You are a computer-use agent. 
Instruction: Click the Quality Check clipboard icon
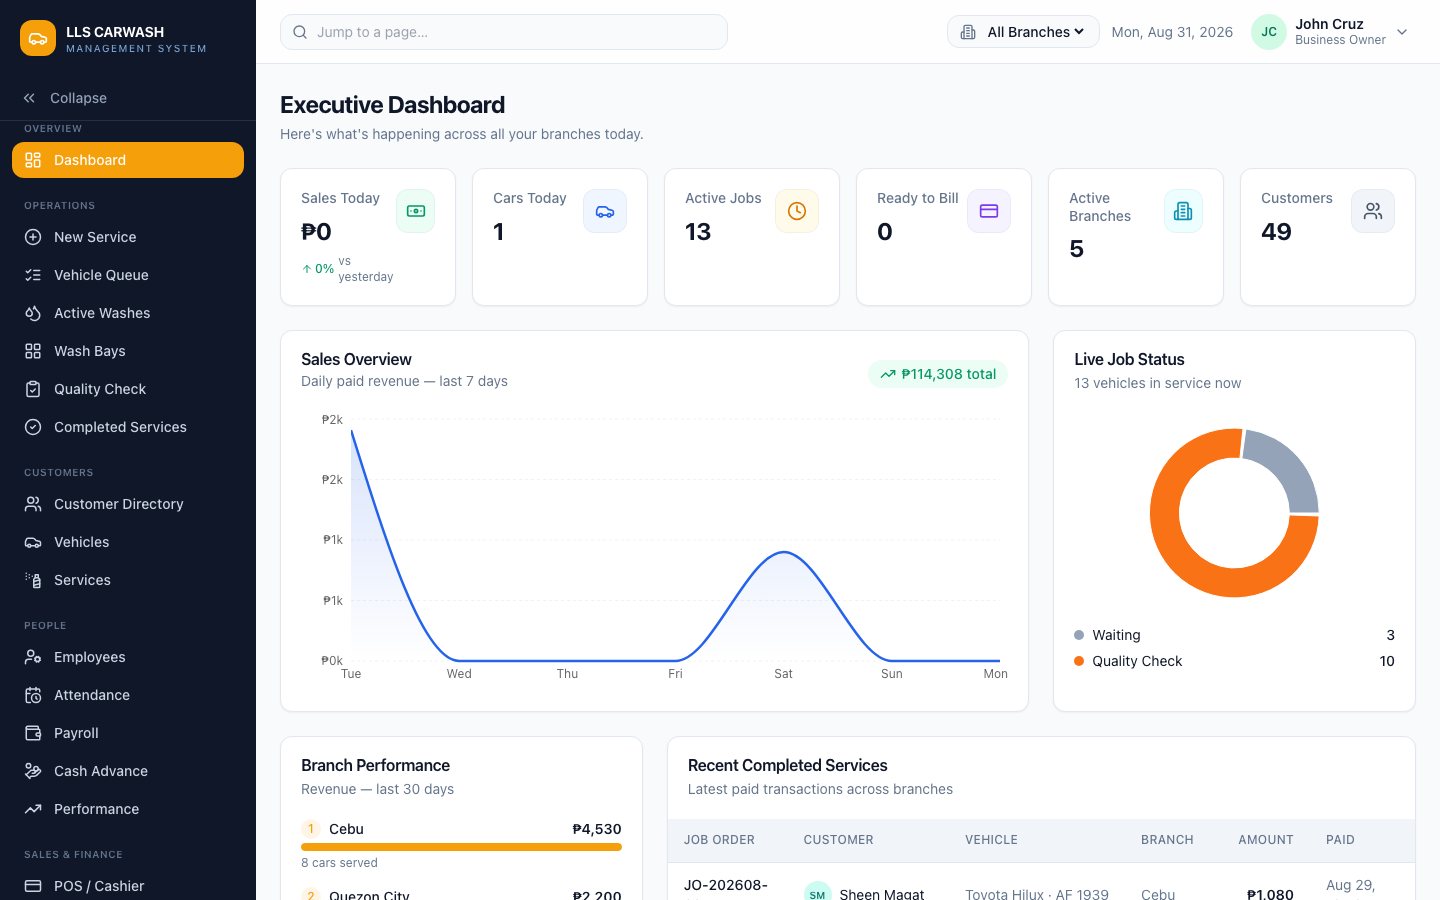33,389
